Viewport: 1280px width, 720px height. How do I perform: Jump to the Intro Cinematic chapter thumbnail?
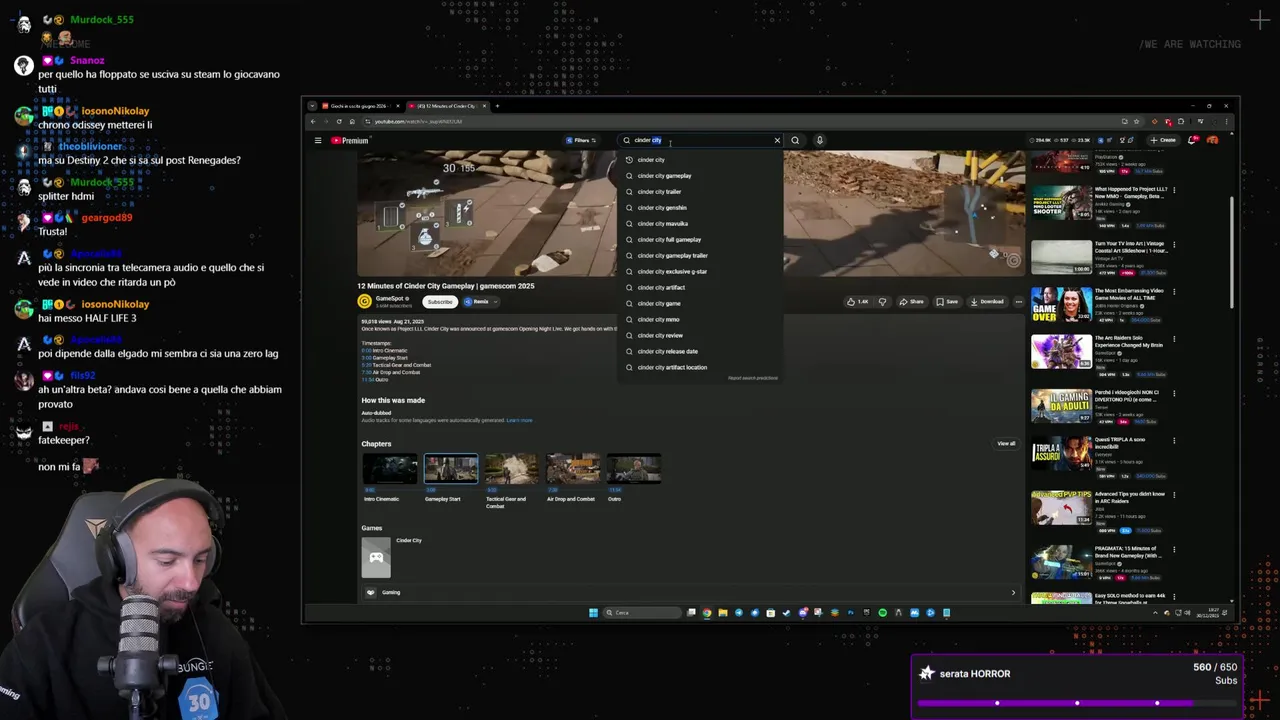389,469
